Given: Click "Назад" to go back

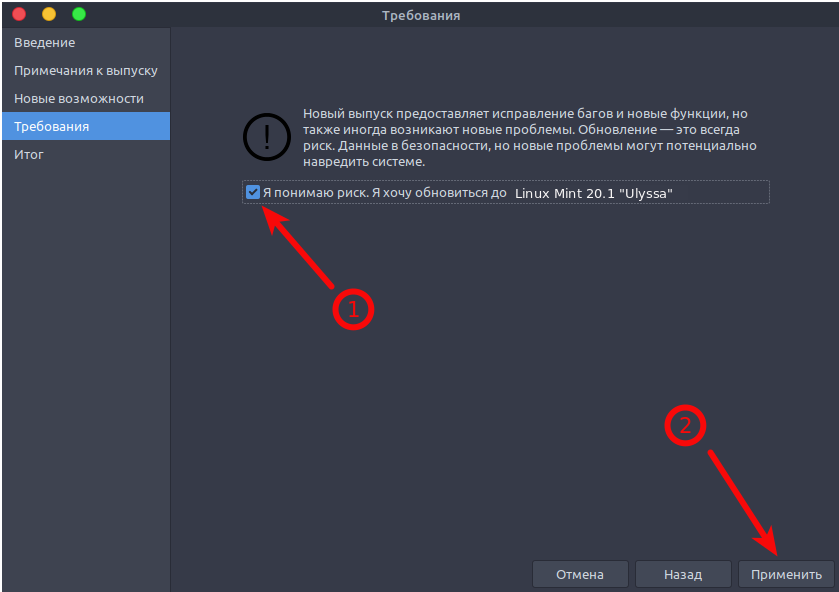Looking at the screenshot, I should click(683, 574).
